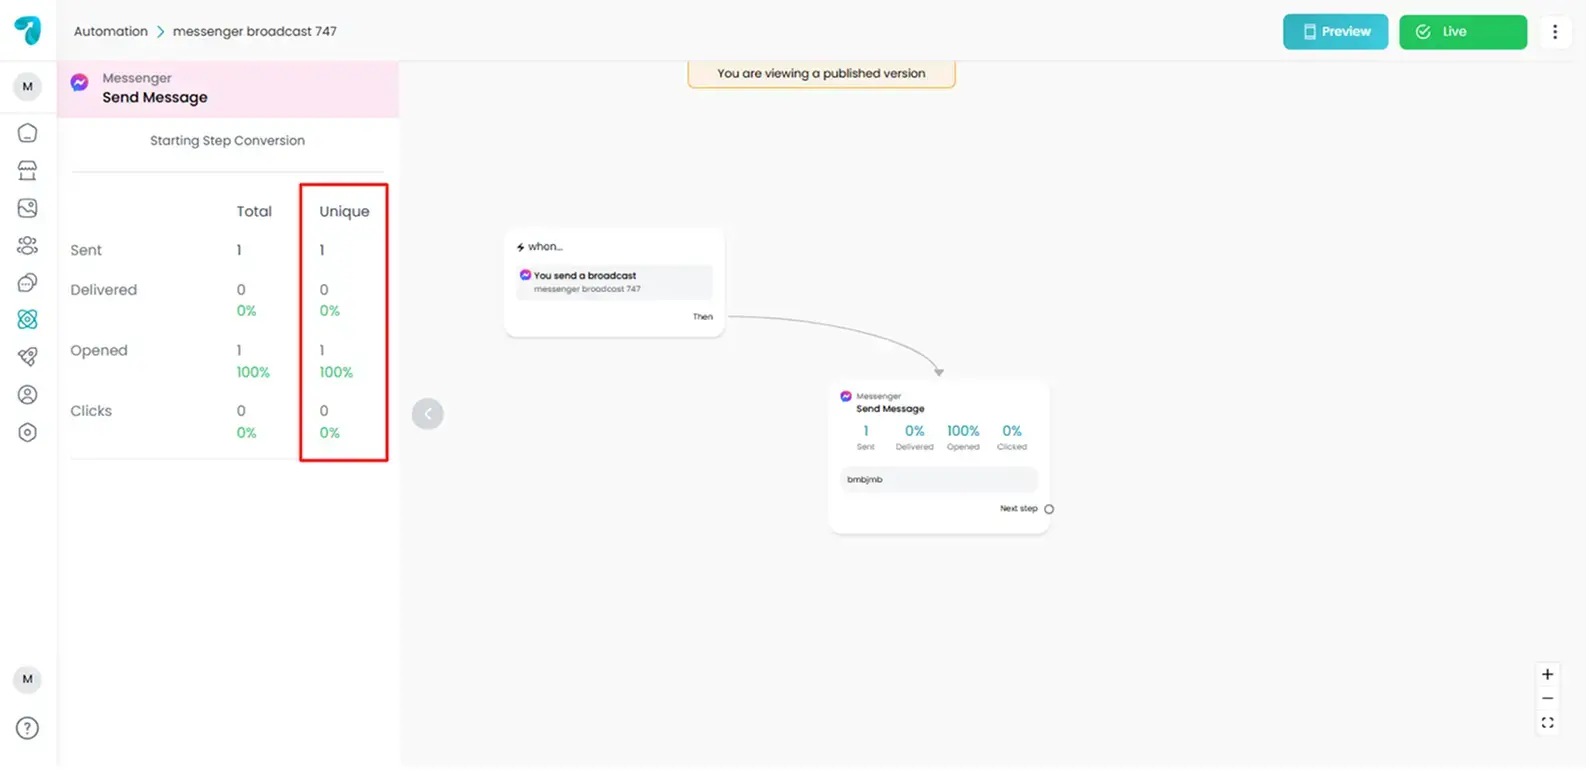This screenshot has height=772, width=1586.
Task: Open the storefront icon in the sidebar
Action: 28,171
